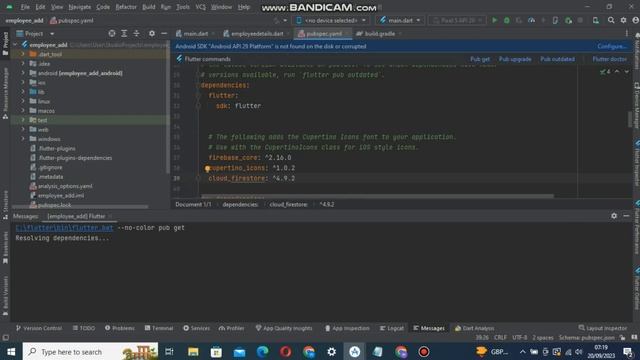Open the VCS menu
The width and height of the screenshot is (640, 360).
pos(200,7)
